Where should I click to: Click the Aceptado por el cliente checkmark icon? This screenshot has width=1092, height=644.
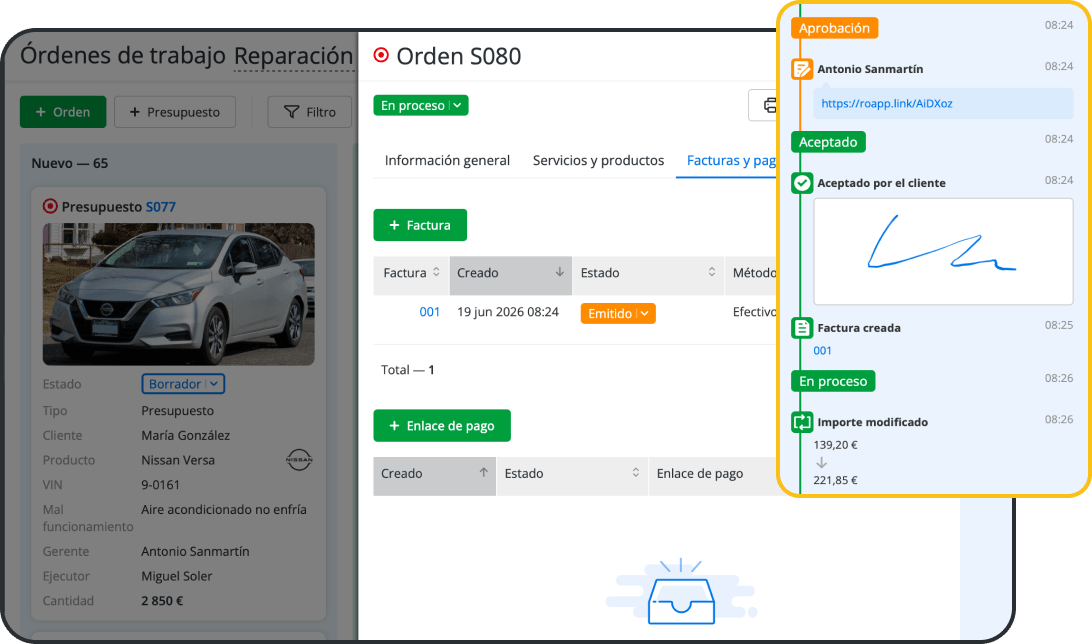click(x=802, y=183)
